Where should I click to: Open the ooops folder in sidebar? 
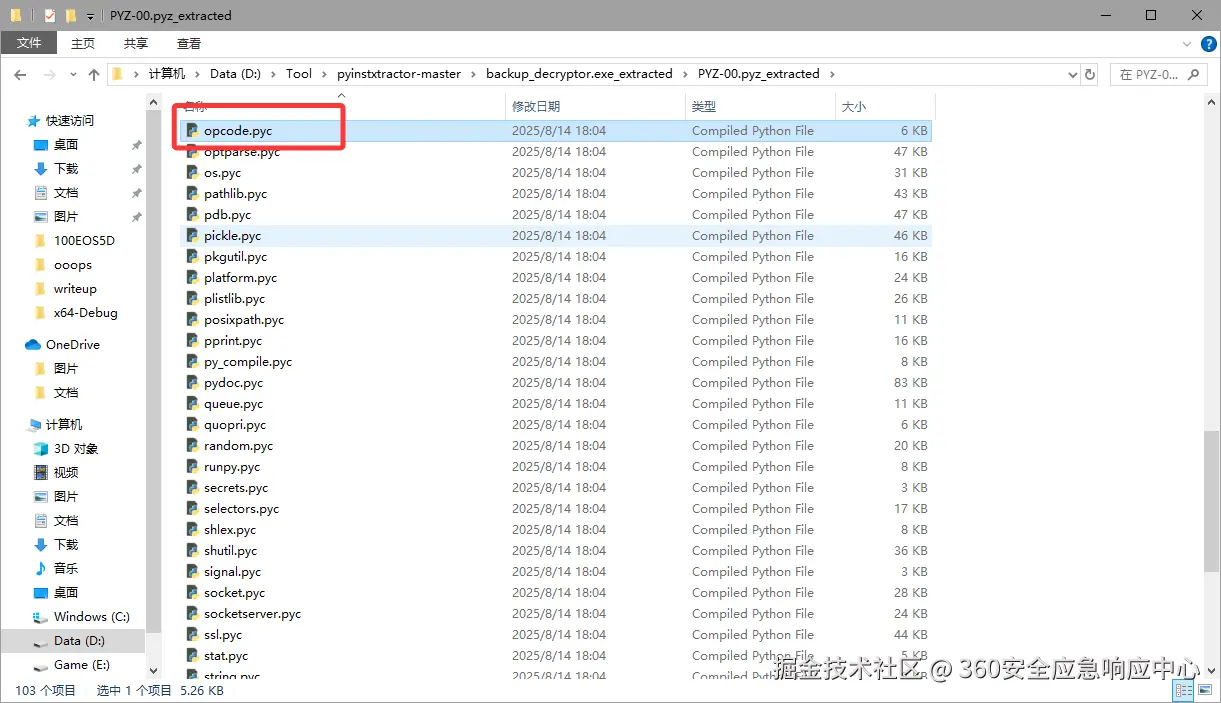[73, 265]
